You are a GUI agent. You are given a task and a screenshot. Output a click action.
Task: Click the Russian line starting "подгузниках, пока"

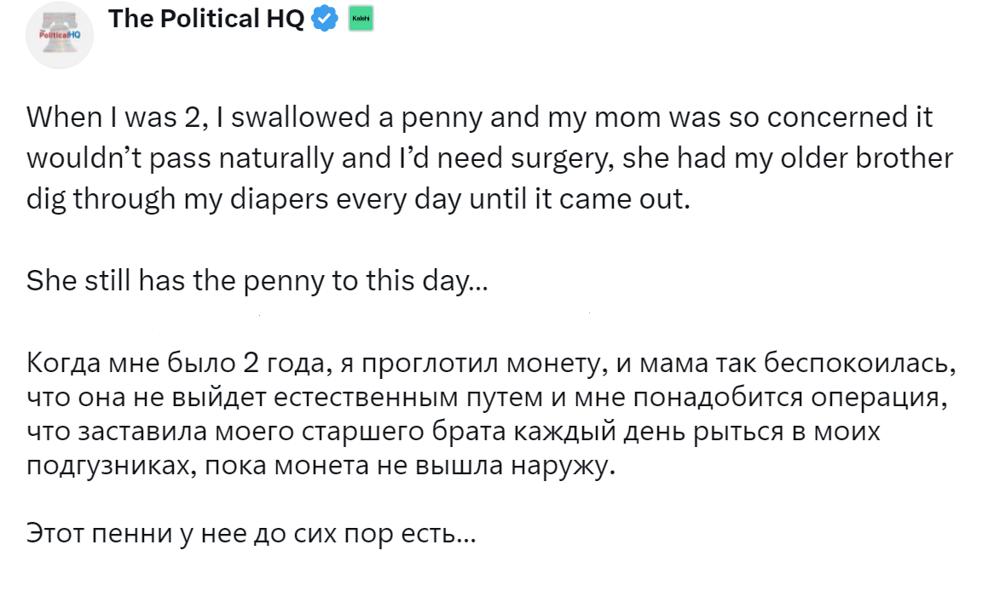[x=318, y=468]
